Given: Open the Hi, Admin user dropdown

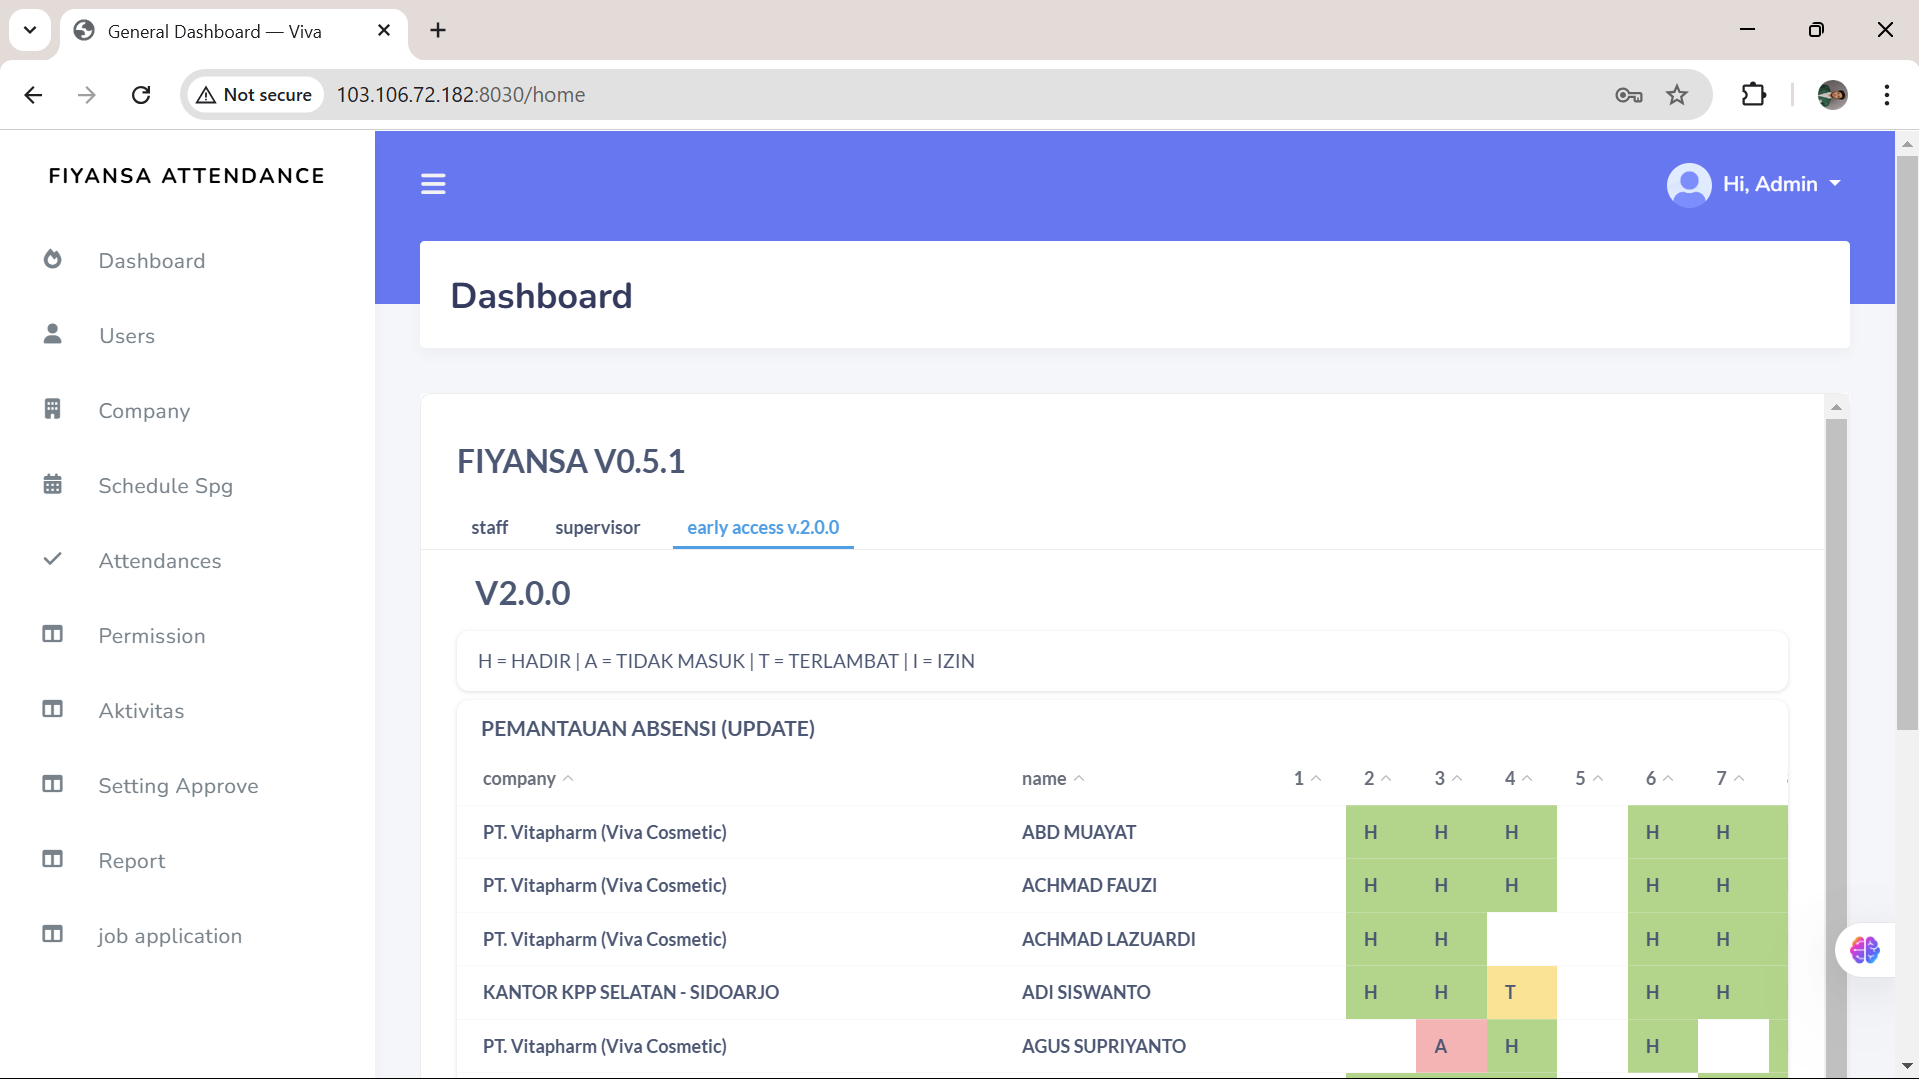Looking at the screenshot, I should [x=1755, y=184].
